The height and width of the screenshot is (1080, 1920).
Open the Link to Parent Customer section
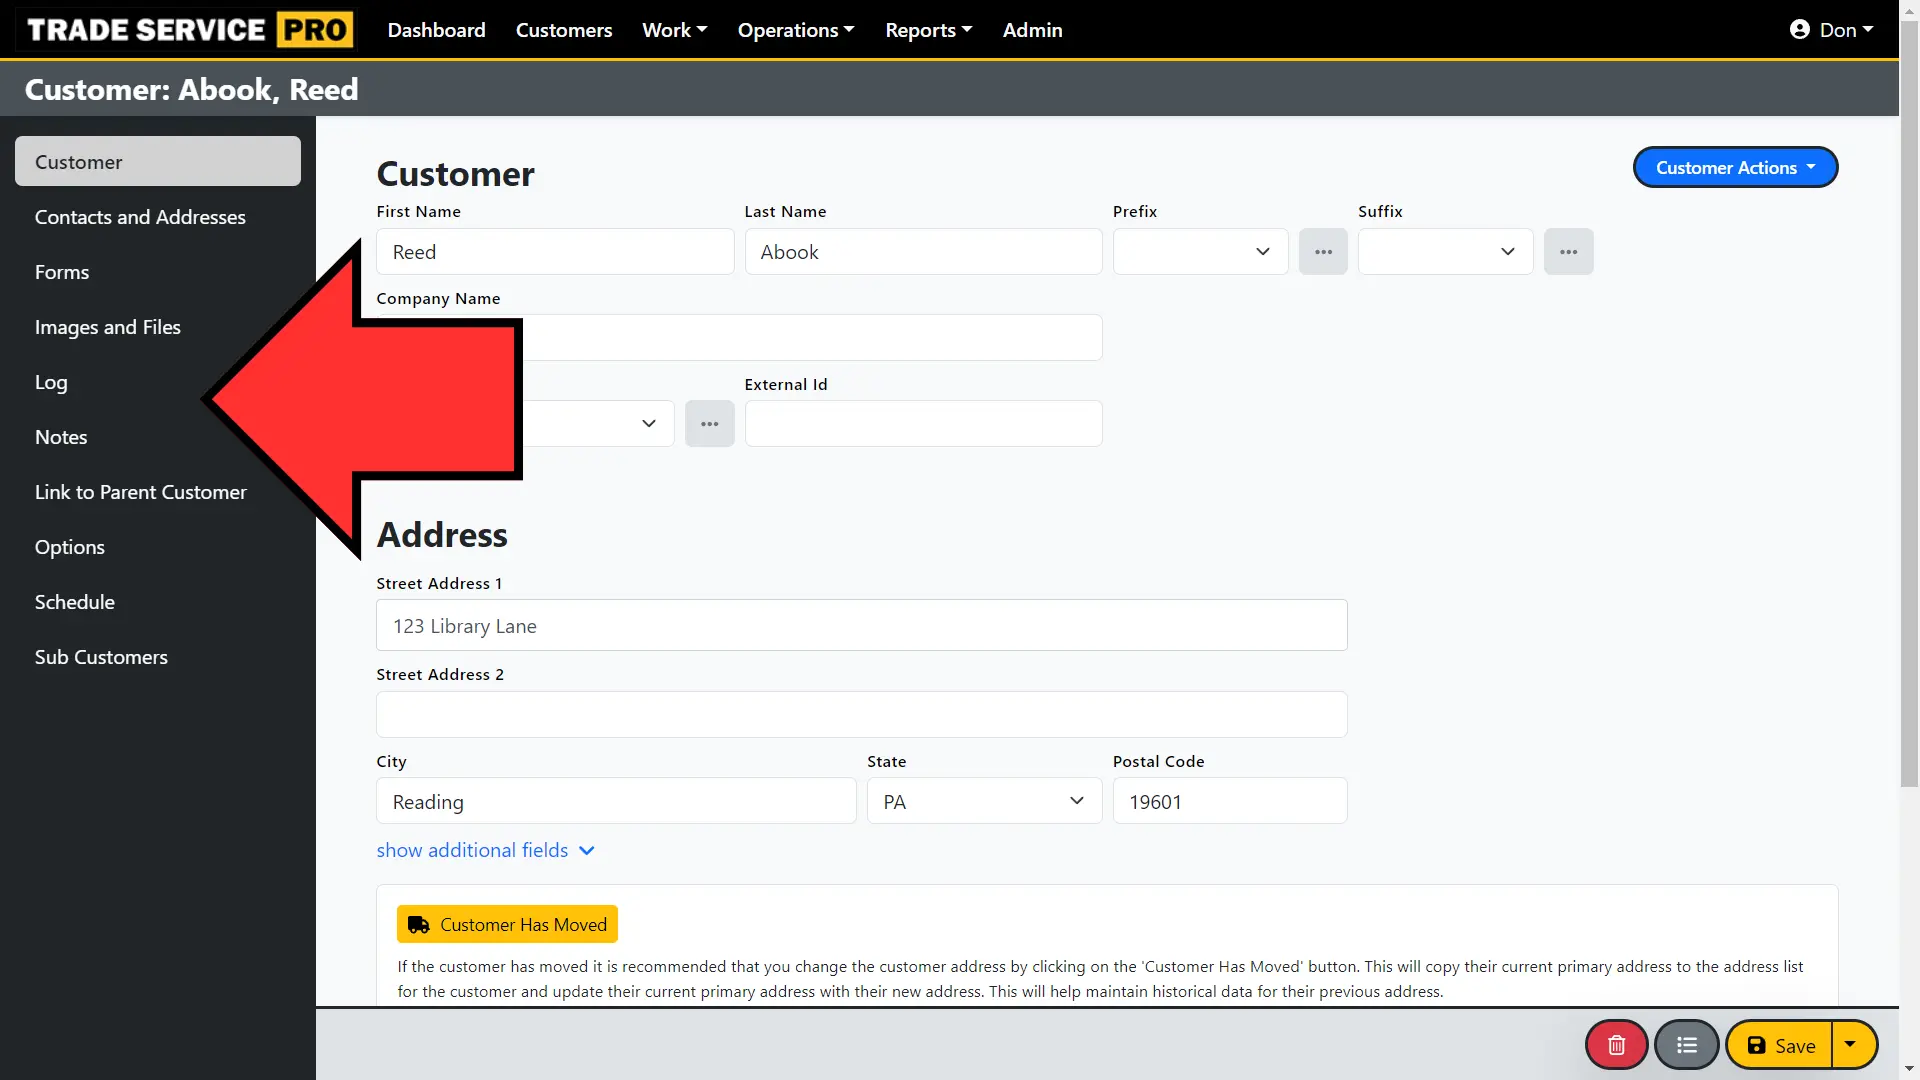click(140, 491)
